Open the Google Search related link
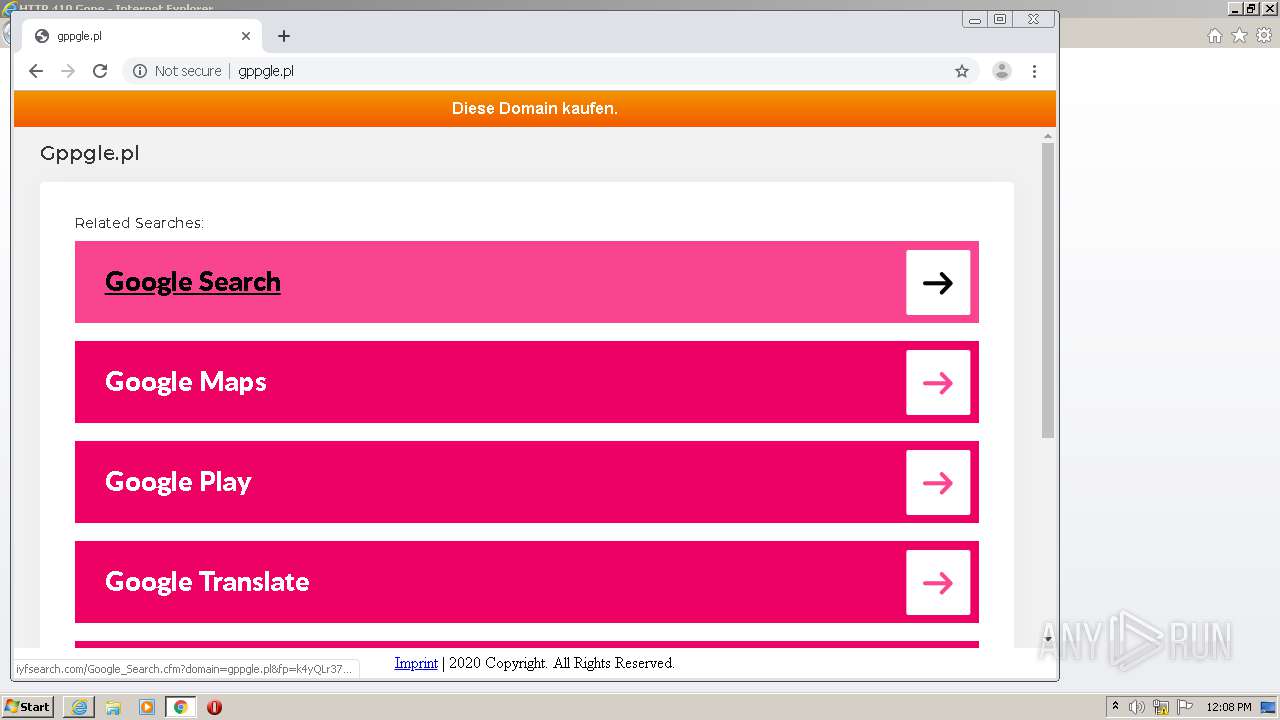The image size is (1280, 720). click(x=193, y=282)
